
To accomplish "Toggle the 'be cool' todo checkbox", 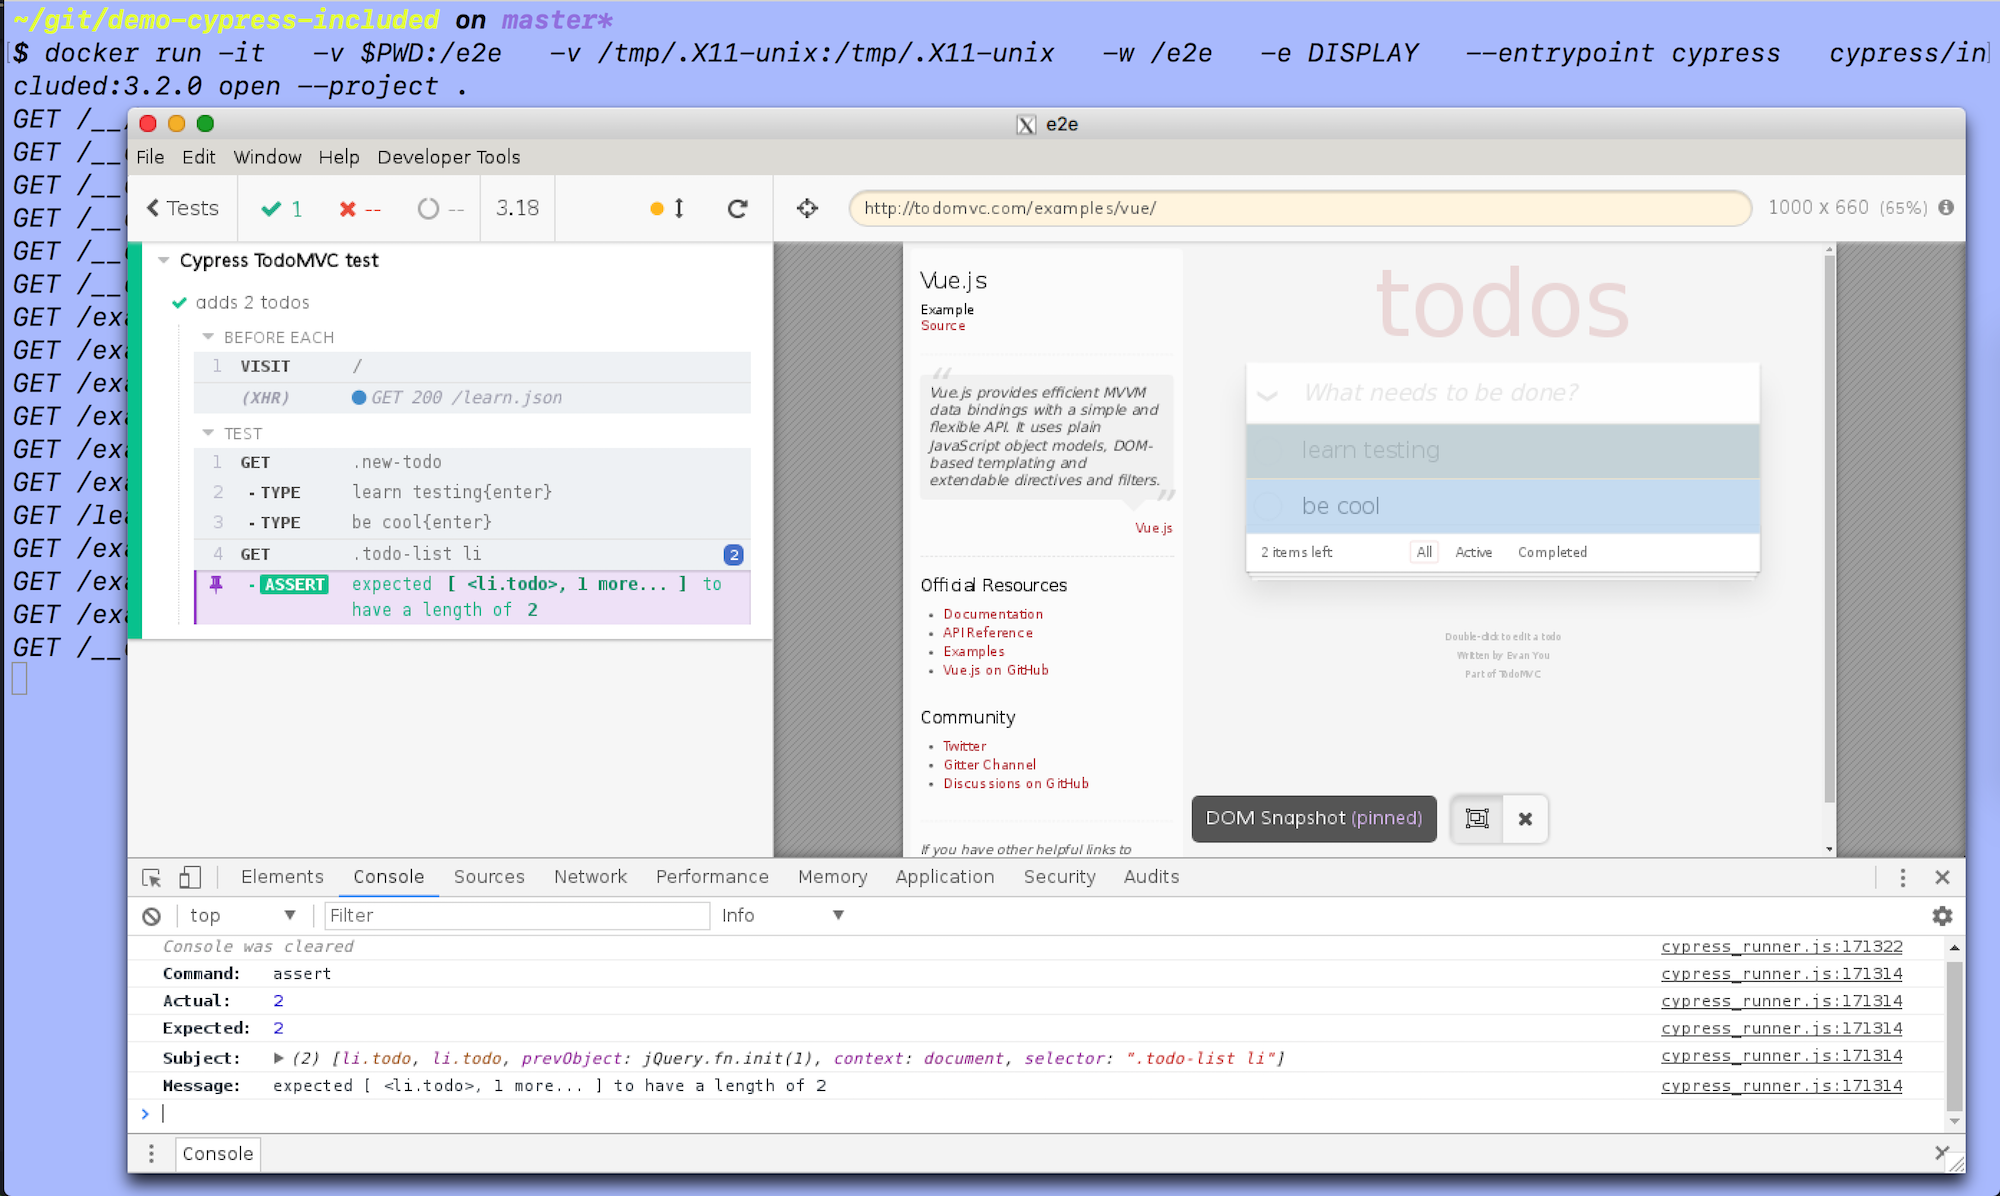I will tap(1269, 506).
